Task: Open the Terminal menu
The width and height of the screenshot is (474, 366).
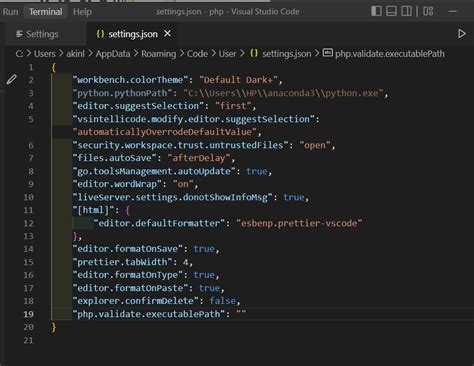Action: [x=46, y=12]
